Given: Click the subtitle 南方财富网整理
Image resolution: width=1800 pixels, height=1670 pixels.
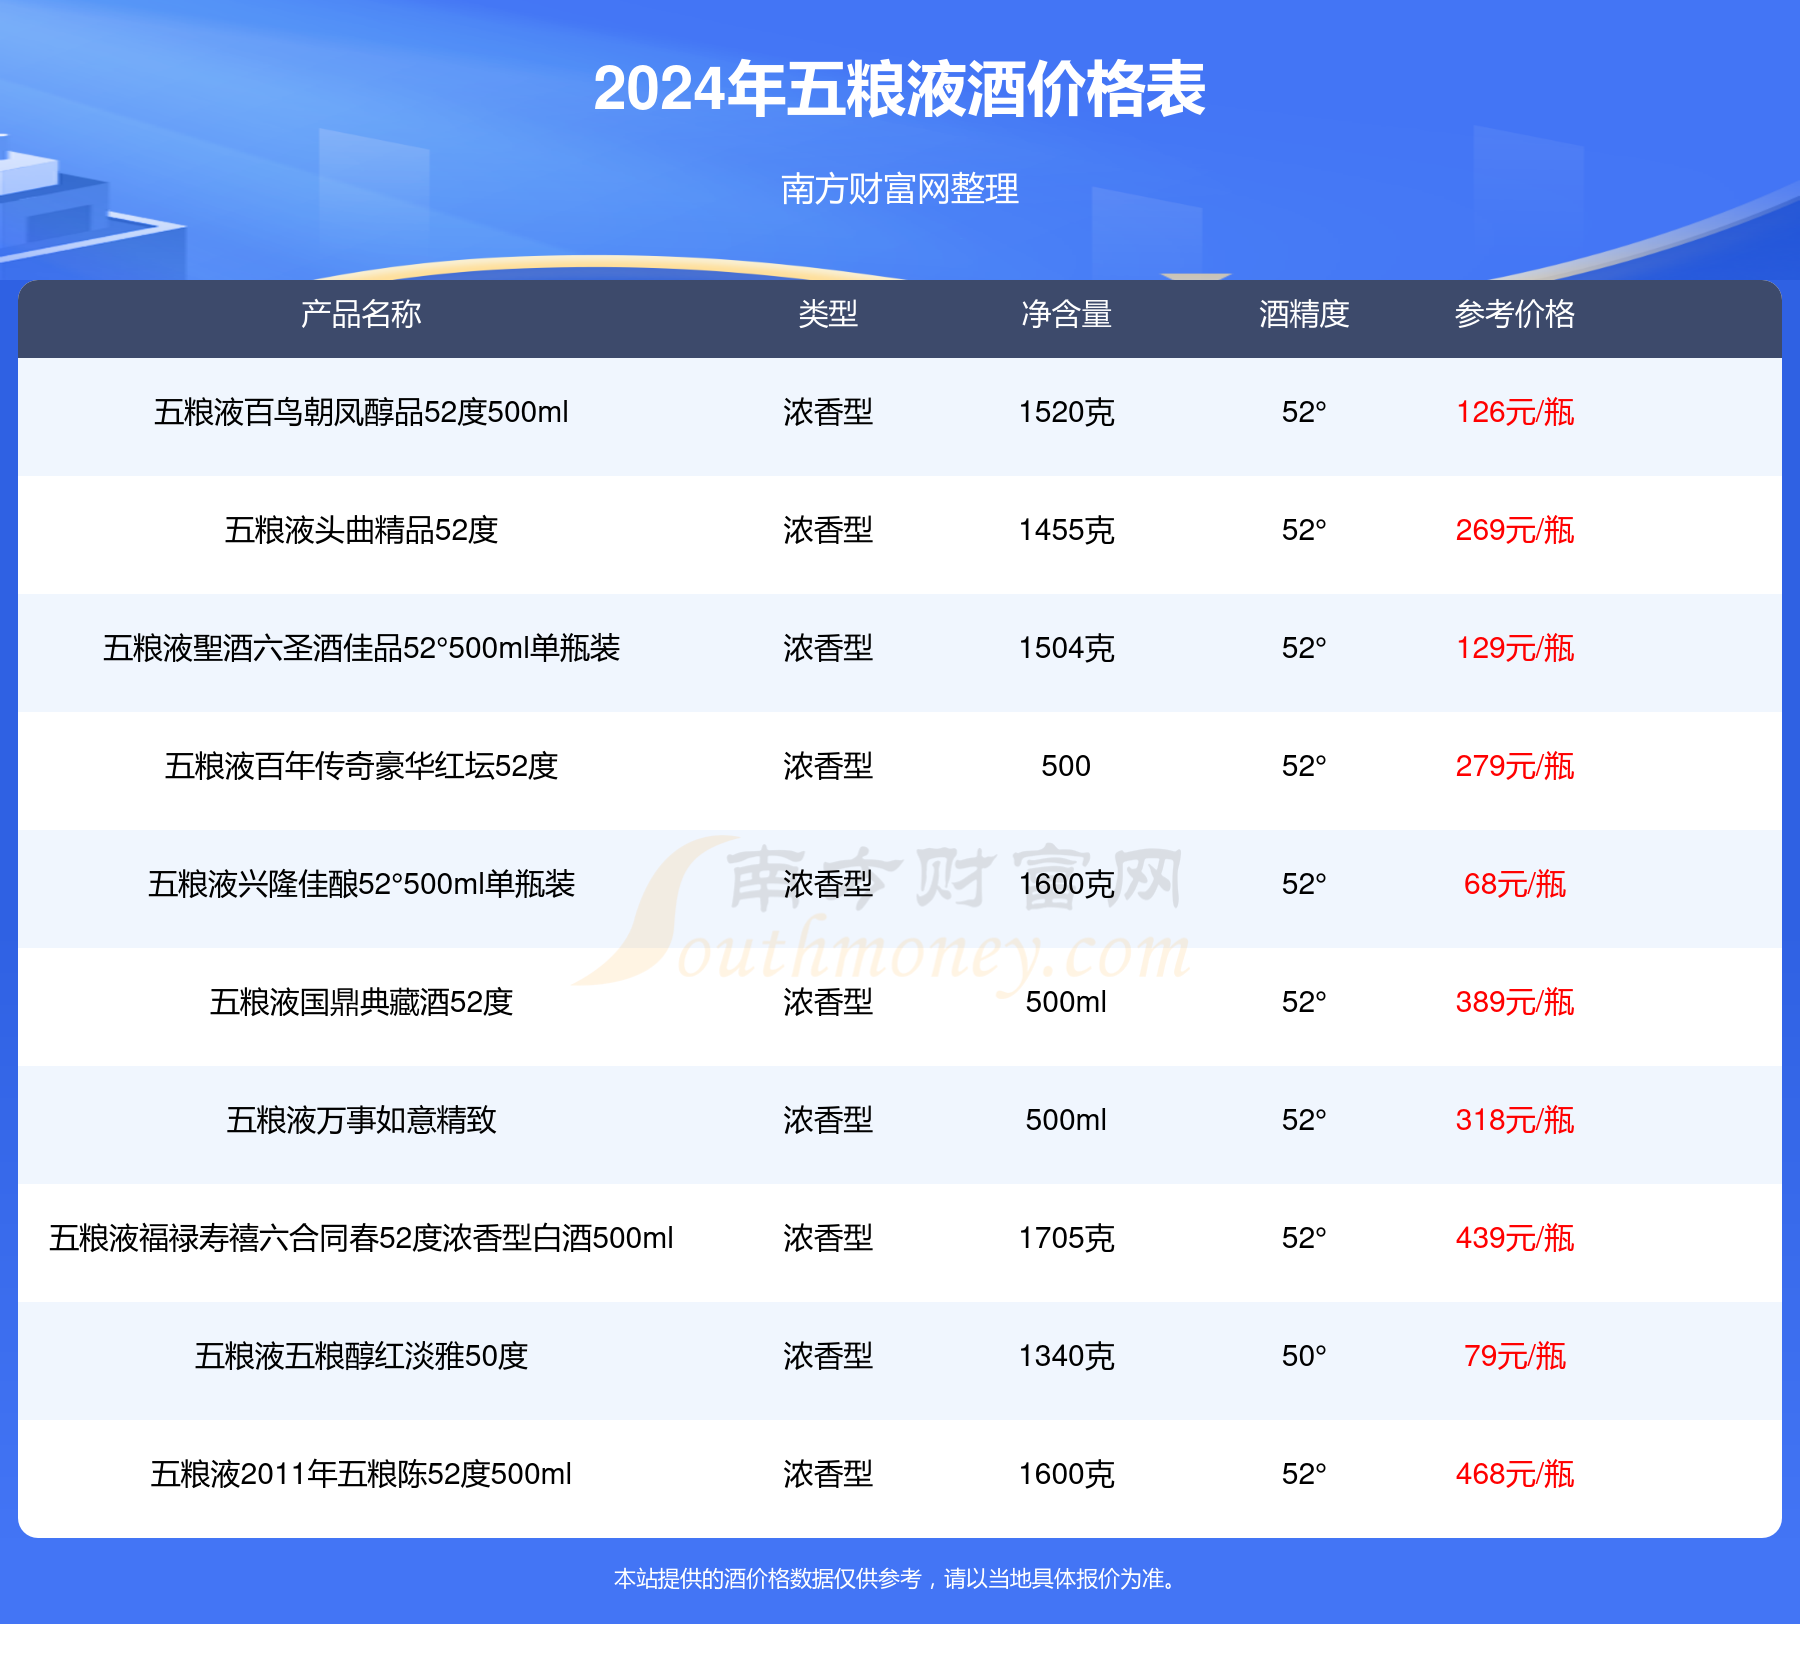Looking at the screenshot, I should (x=900, y=188).
